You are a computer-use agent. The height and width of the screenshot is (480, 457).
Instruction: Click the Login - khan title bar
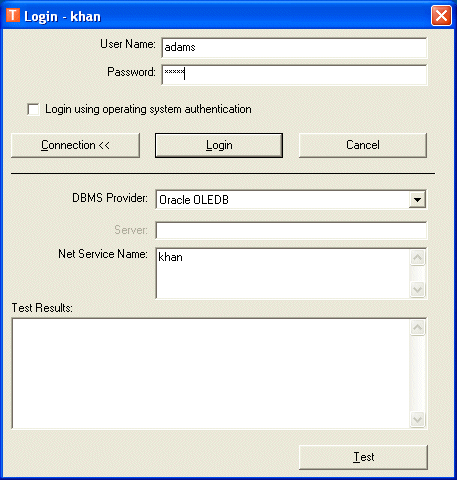coord(217,16)
